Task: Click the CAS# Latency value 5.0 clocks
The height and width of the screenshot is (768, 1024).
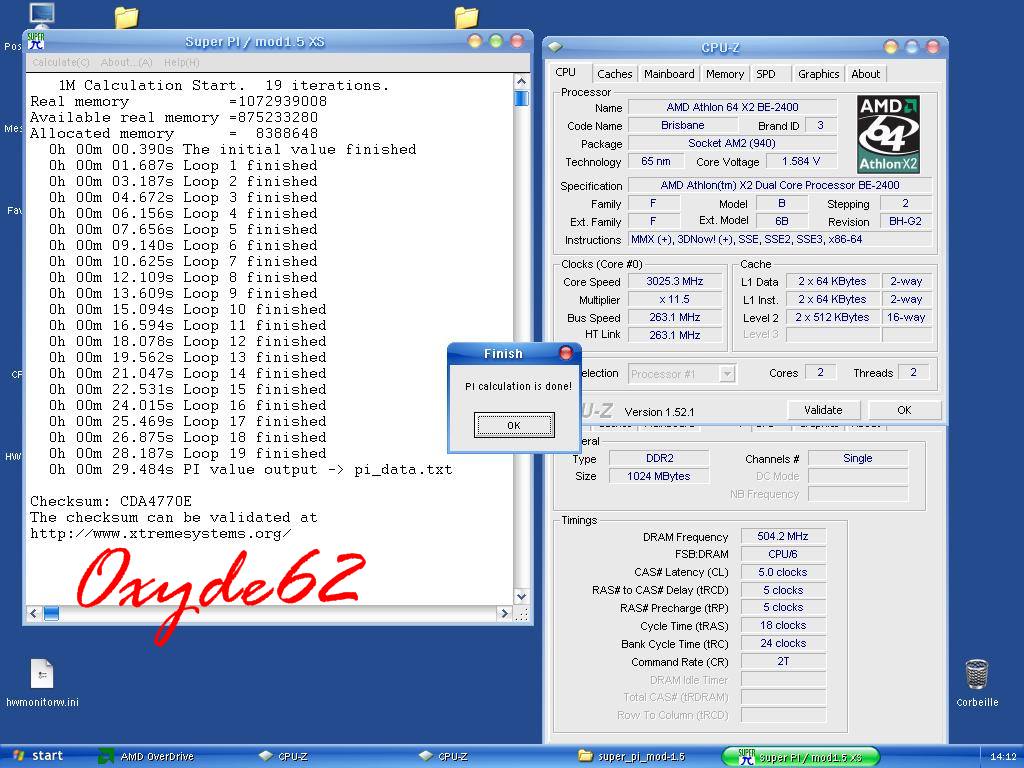Action: pos(782,572)
